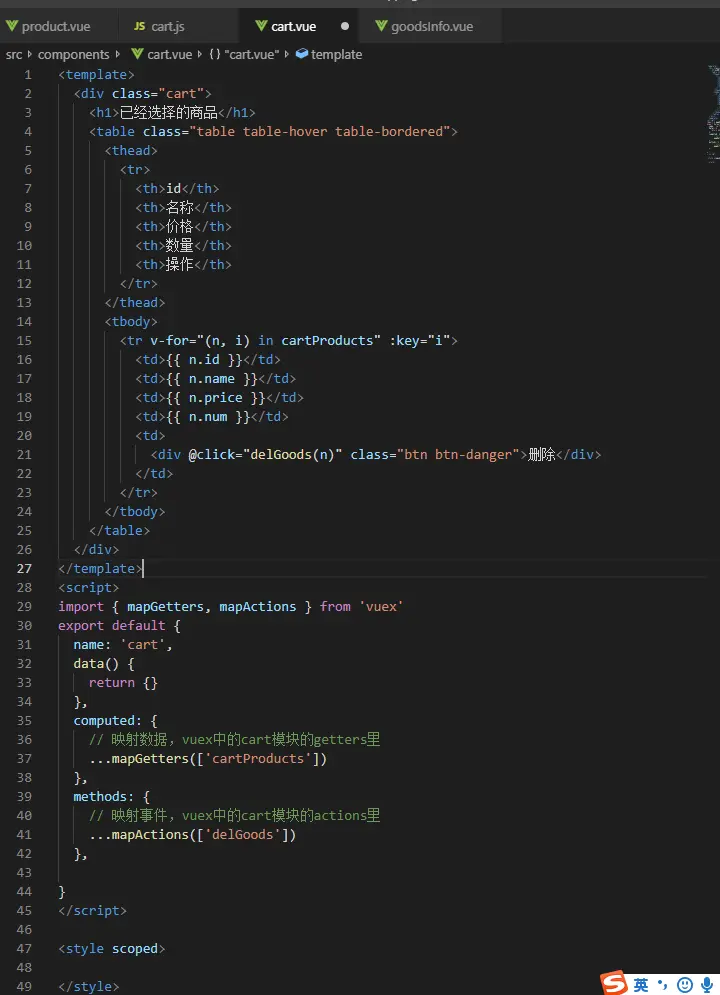The height and width of the screenshot is (995, 720).
Task: Click the th 操作 header text
Action: (180, 265)
